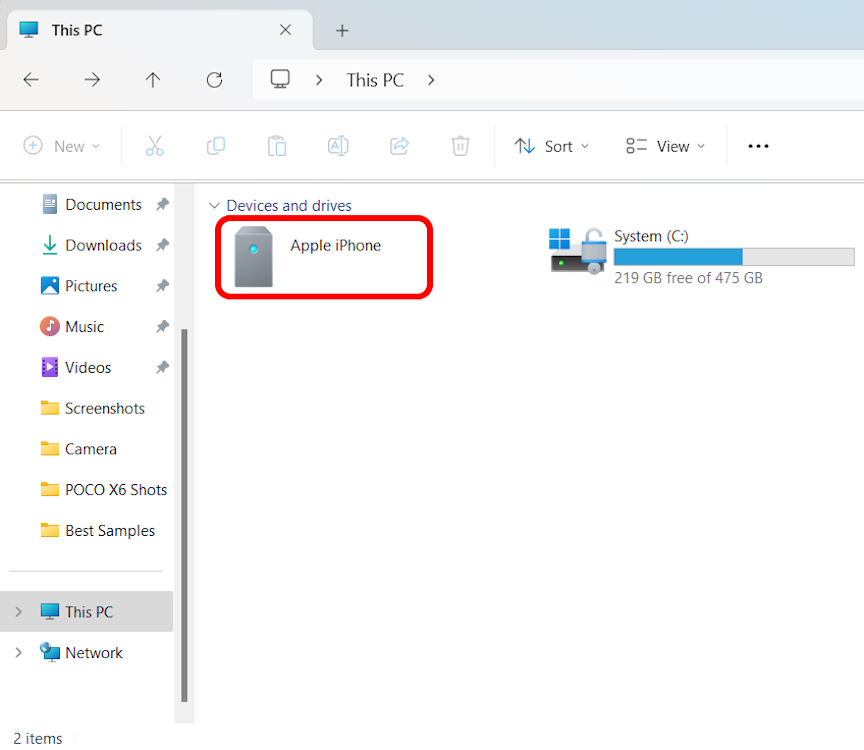This screenshot has width=864, height=750.
Task: Unpin Documents using its pin icon
Action: pos(162,204)
